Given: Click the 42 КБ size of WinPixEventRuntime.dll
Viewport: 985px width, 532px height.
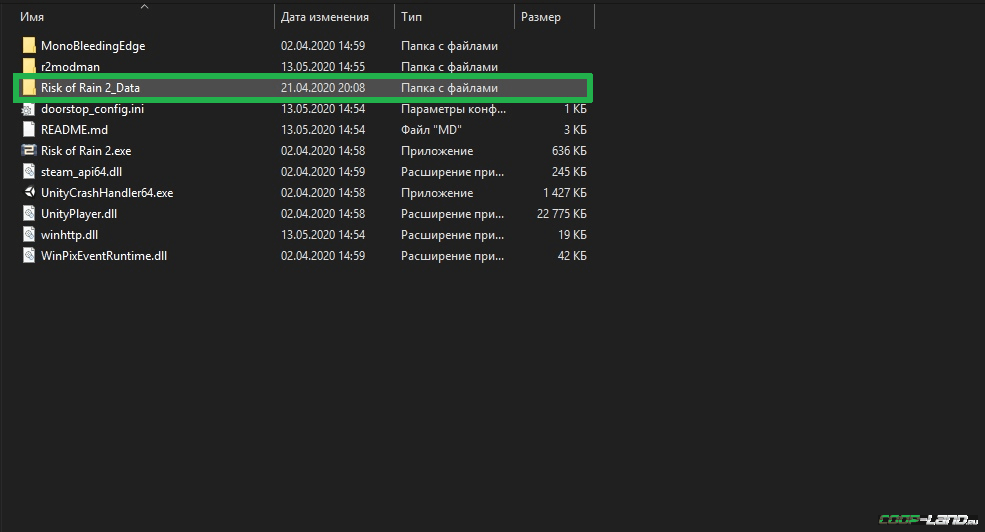Looking at the screenshot, I should 572,256.
